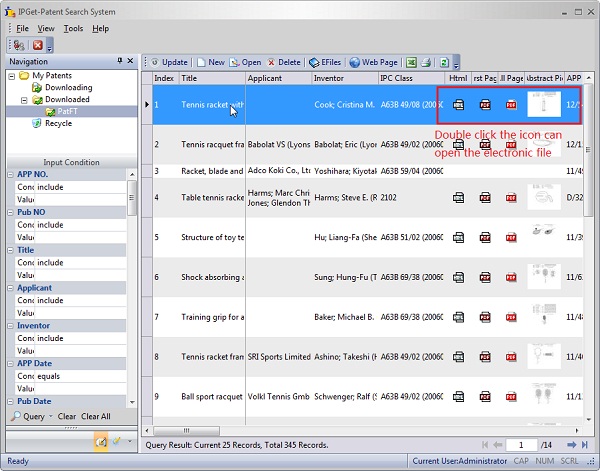Open the Tools menu

click(x=73, y=28)
